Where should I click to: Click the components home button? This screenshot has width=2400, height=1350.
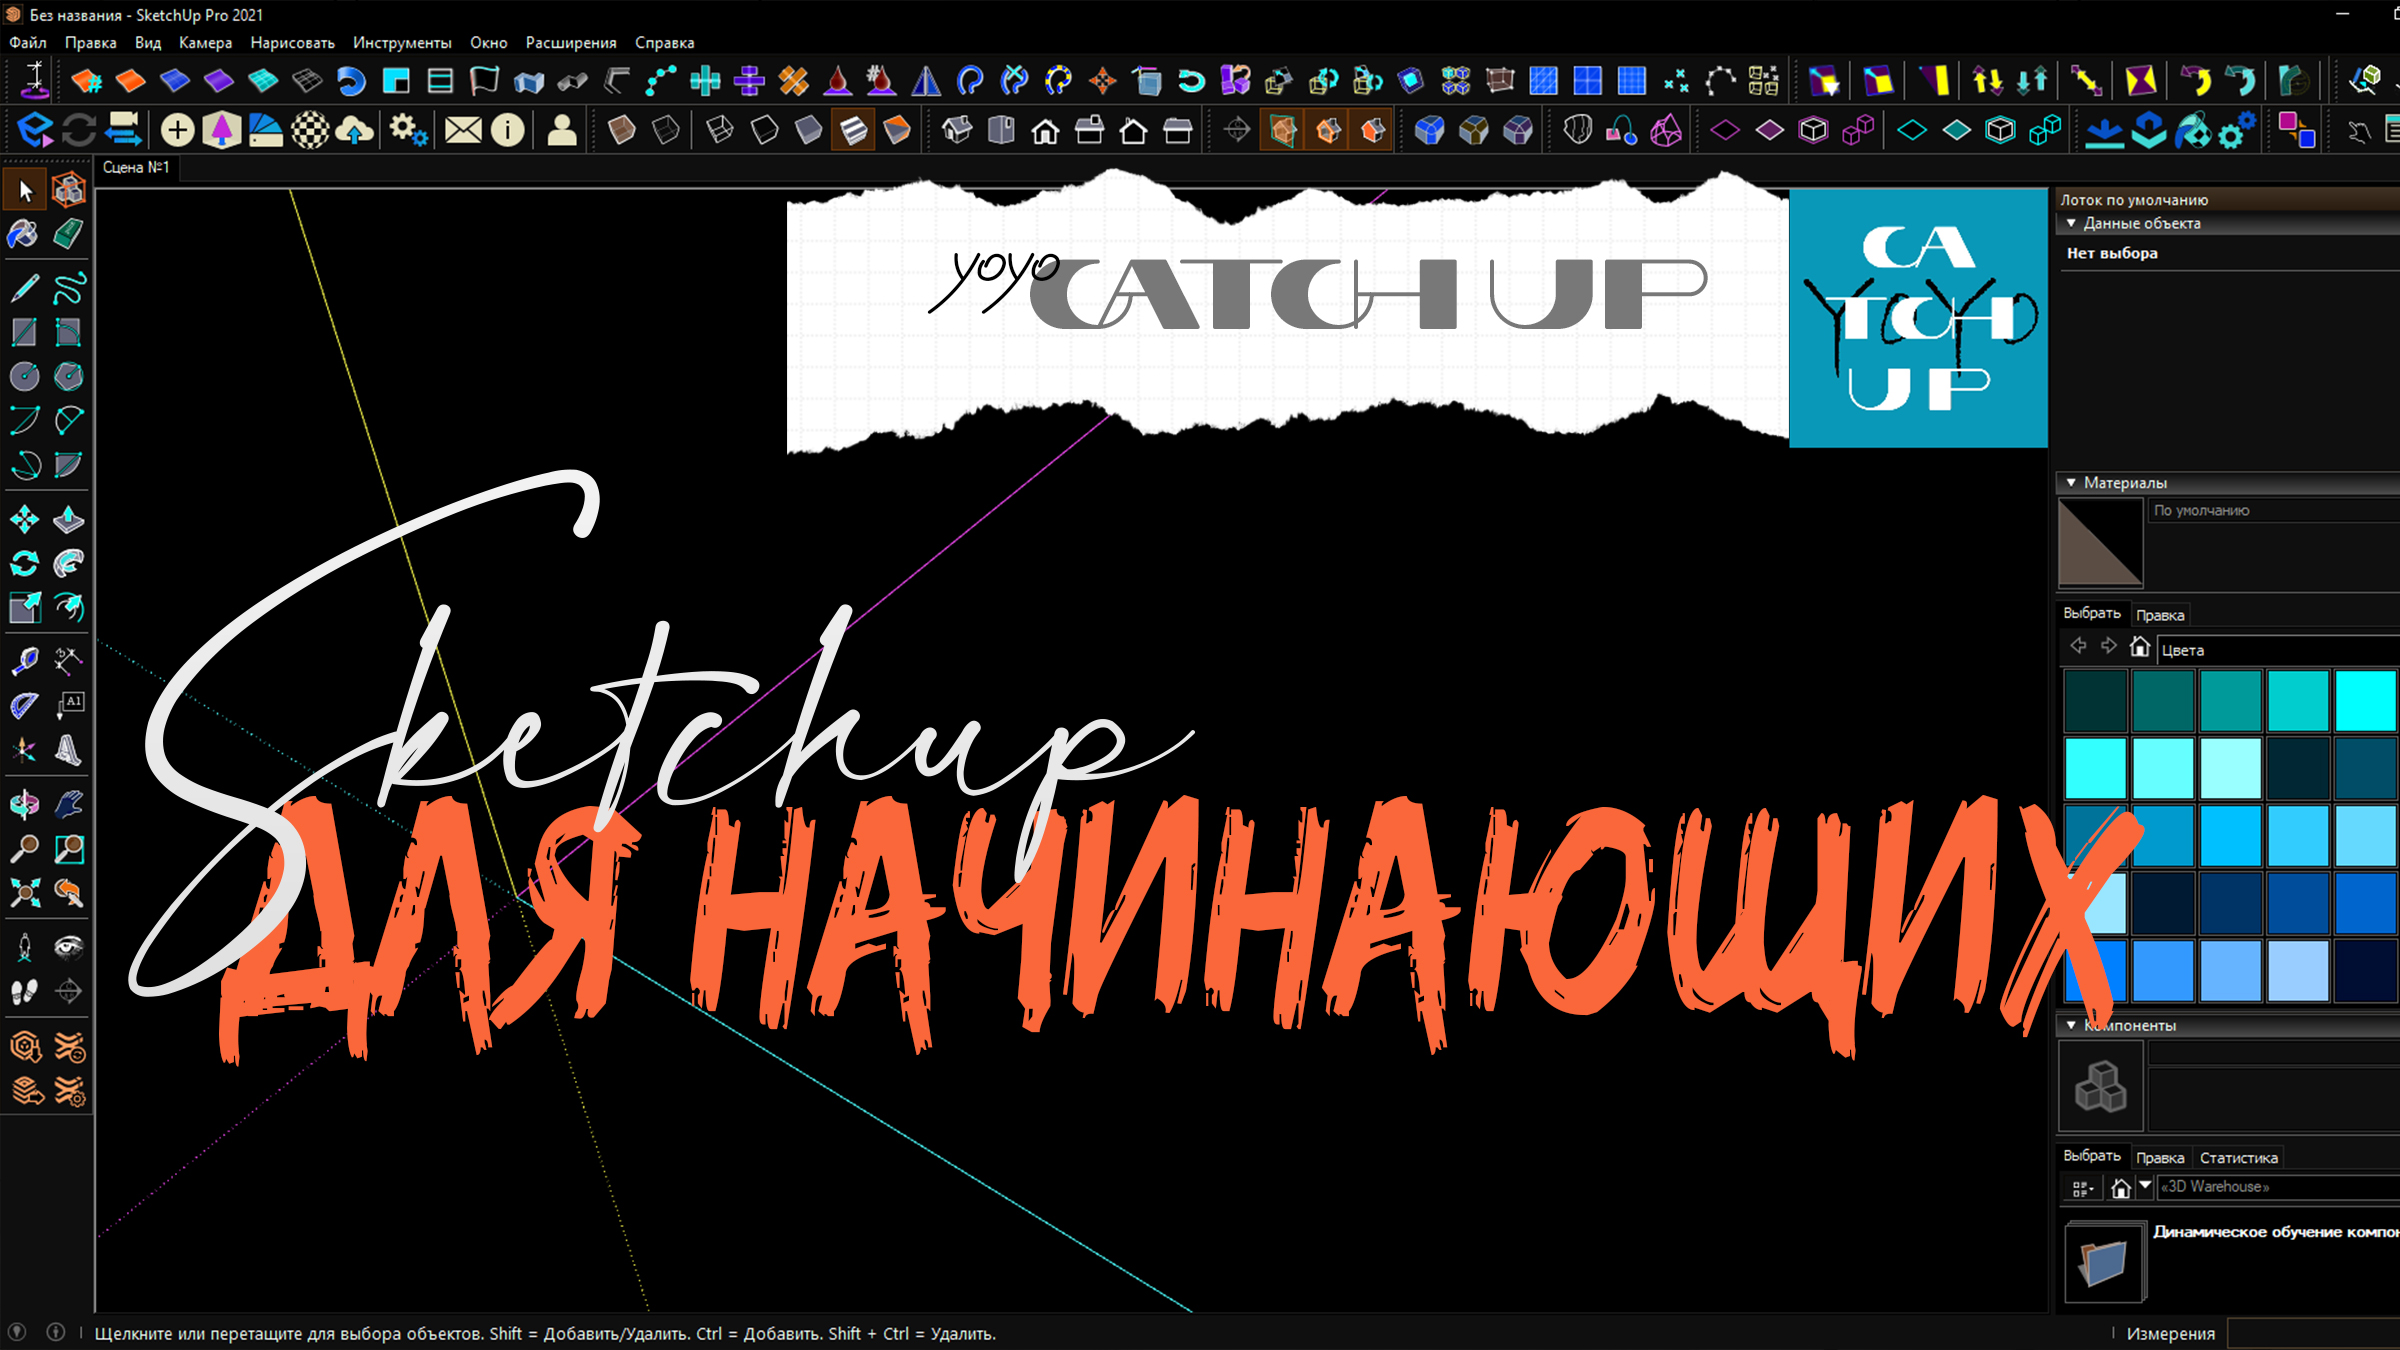pos(2120,1188)
